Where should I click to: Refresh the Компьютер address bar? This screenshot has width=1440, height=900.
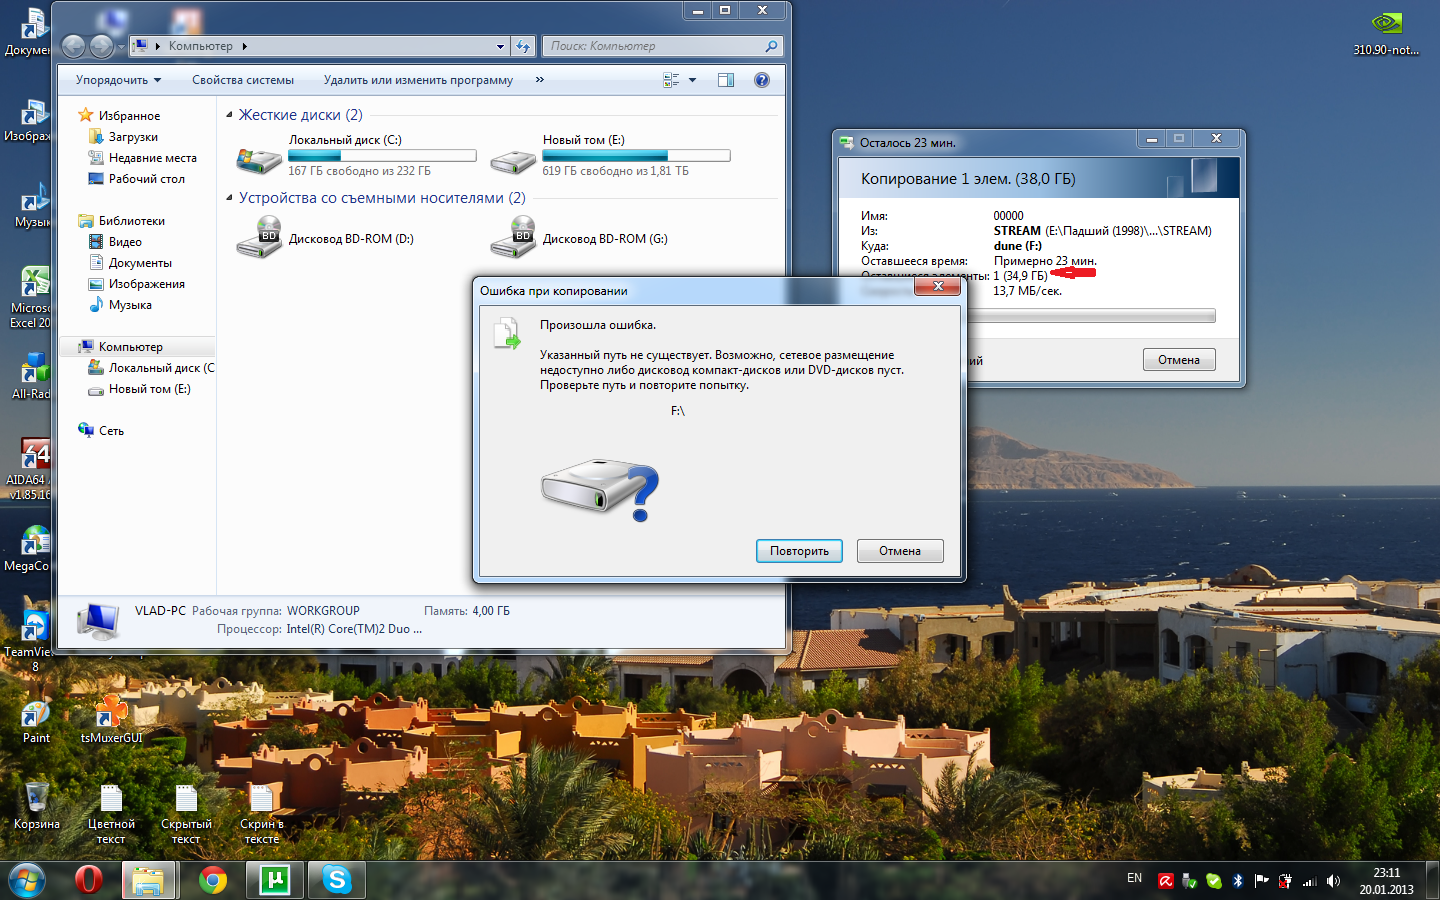point(524,46)
